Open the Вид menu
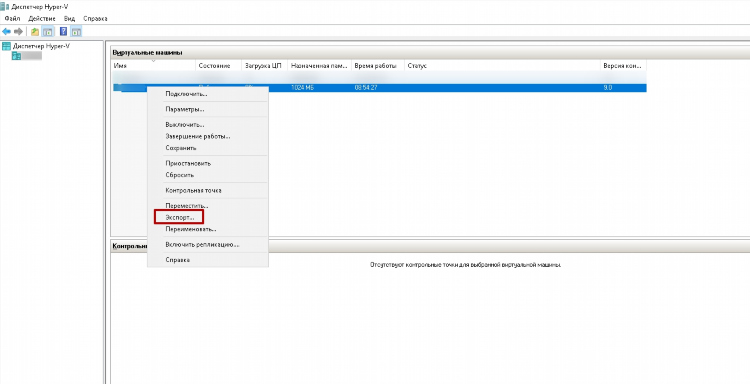 [70, 19]
